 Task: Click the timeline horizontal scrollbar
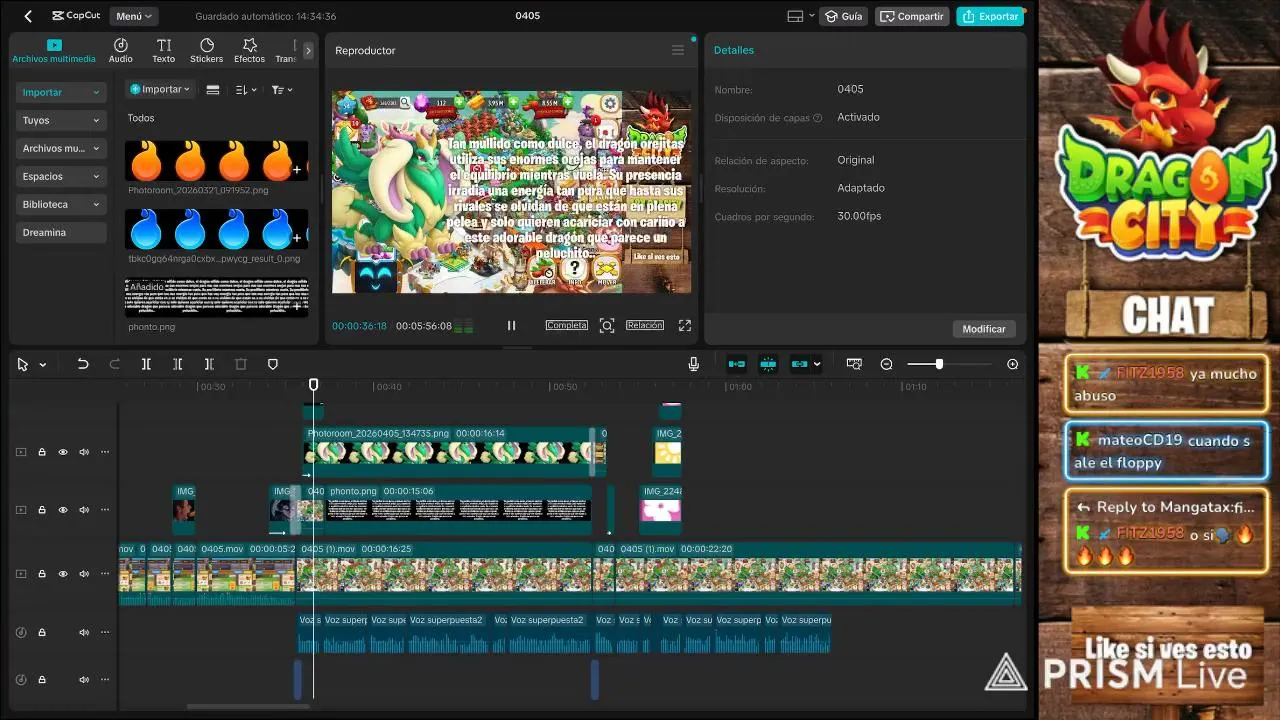(x=249, y=707)
